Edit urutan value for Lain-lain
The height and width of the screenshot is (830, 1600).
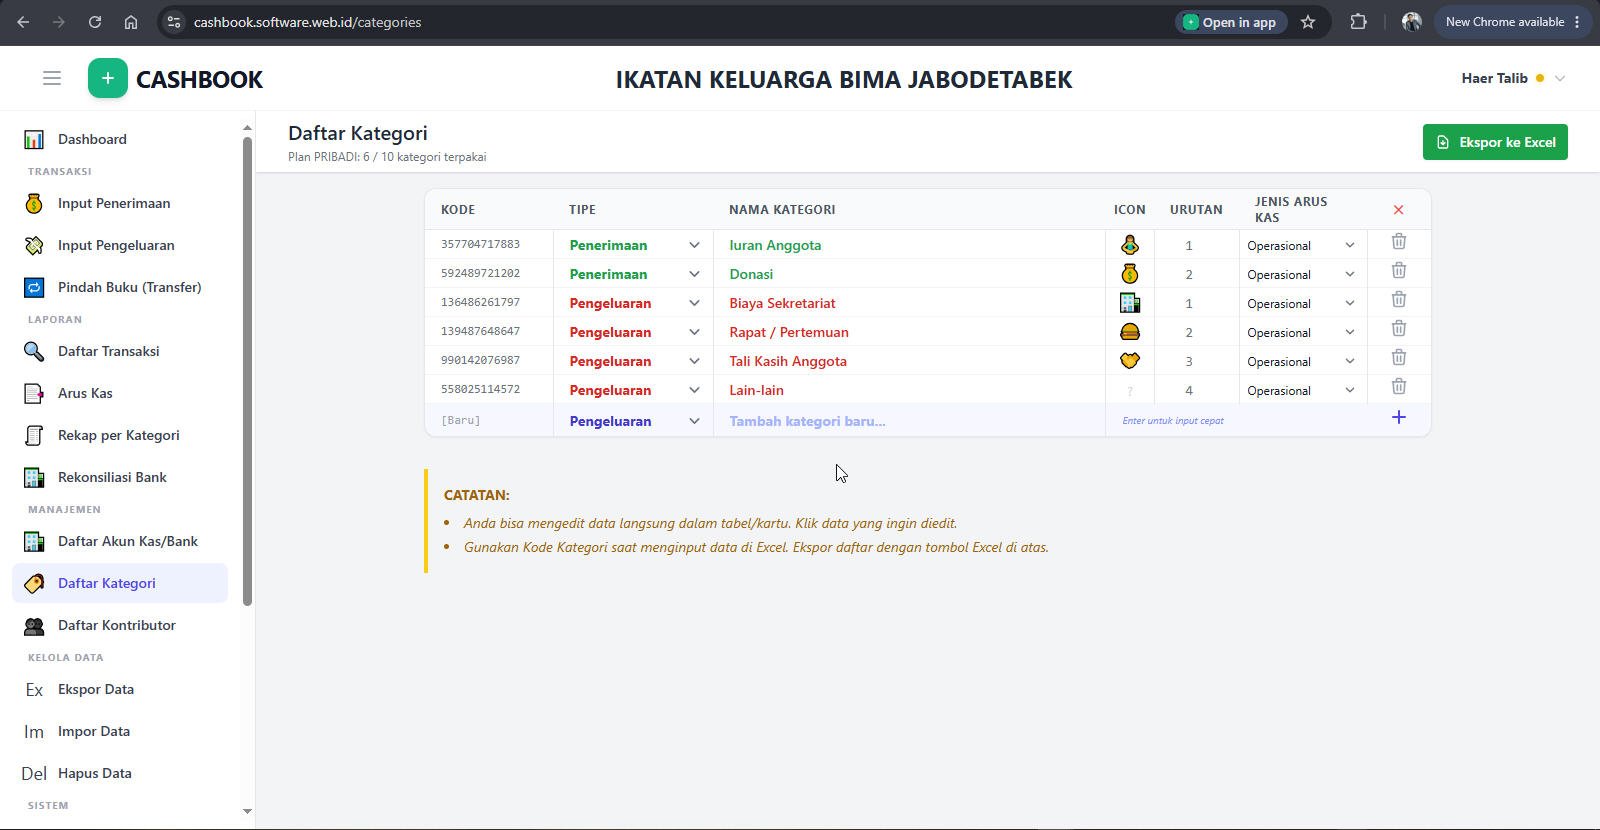click(x=1196, y=390)
